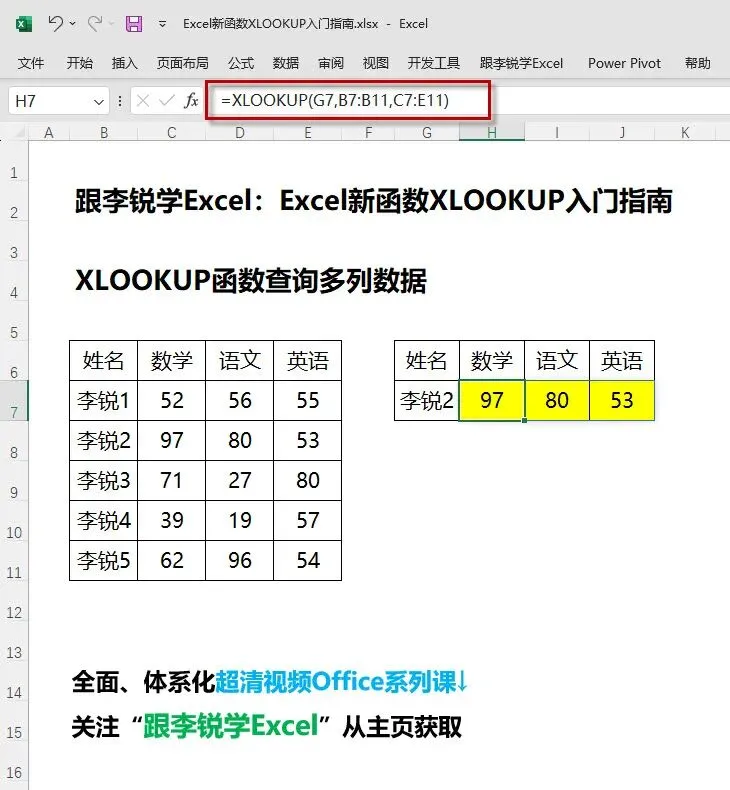Open the 公式 tab
Viewport: 730px width, 790px height.
tap(241, 63)
